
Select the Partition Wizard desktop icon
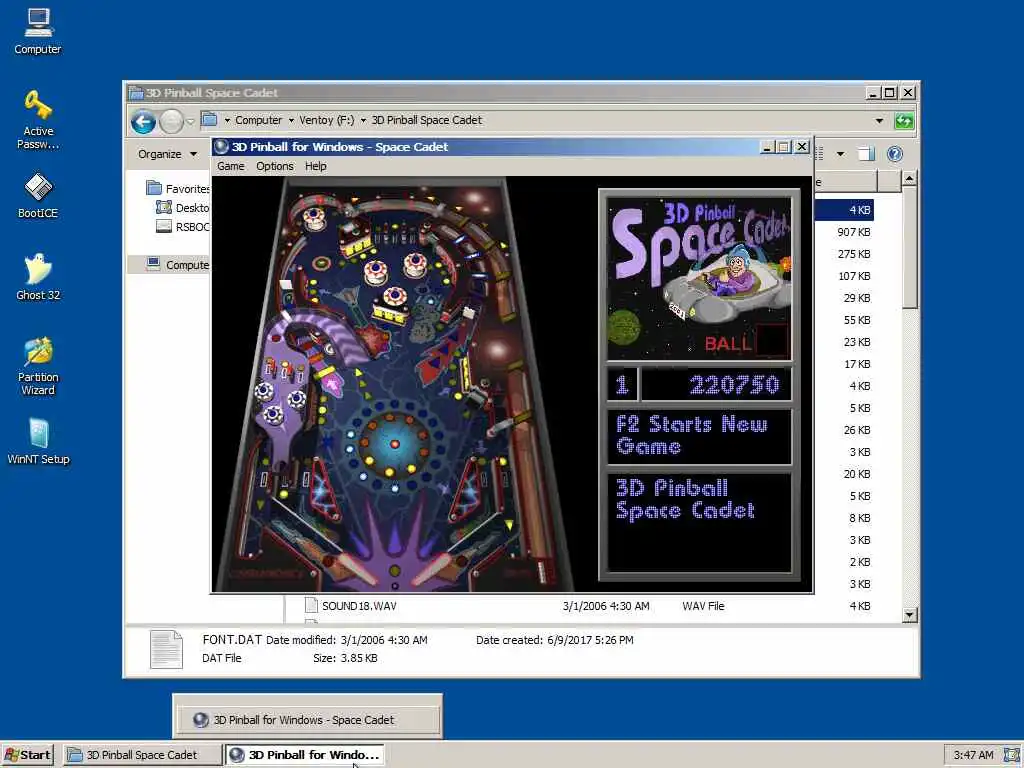point(38,366)
